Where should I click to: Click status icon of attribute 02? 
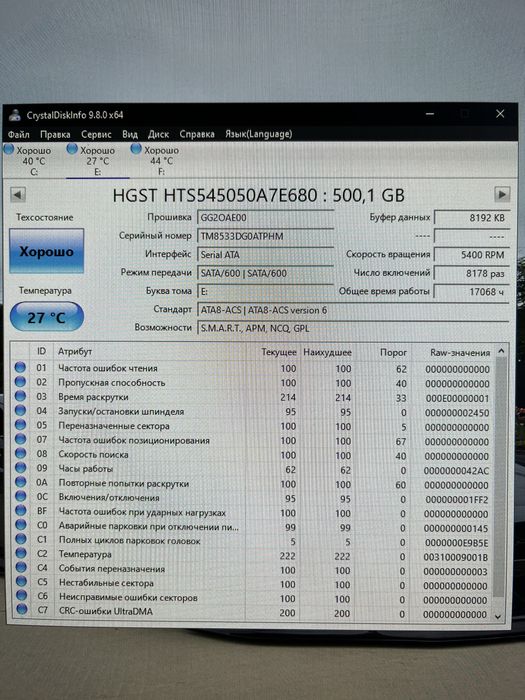[x=20, y=382]
